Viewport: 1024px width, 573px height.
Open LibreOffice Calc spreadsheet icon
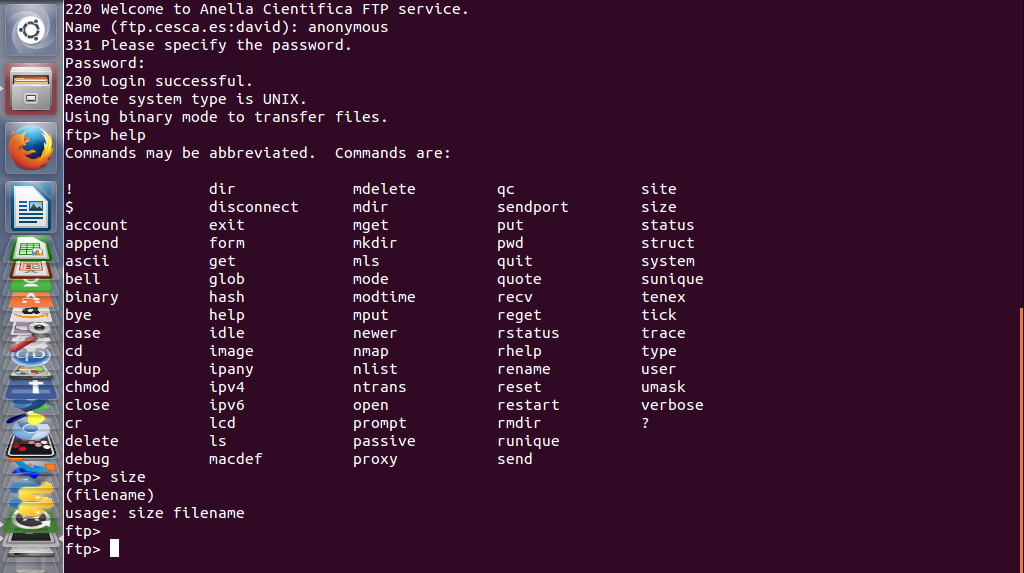point(31,247)
